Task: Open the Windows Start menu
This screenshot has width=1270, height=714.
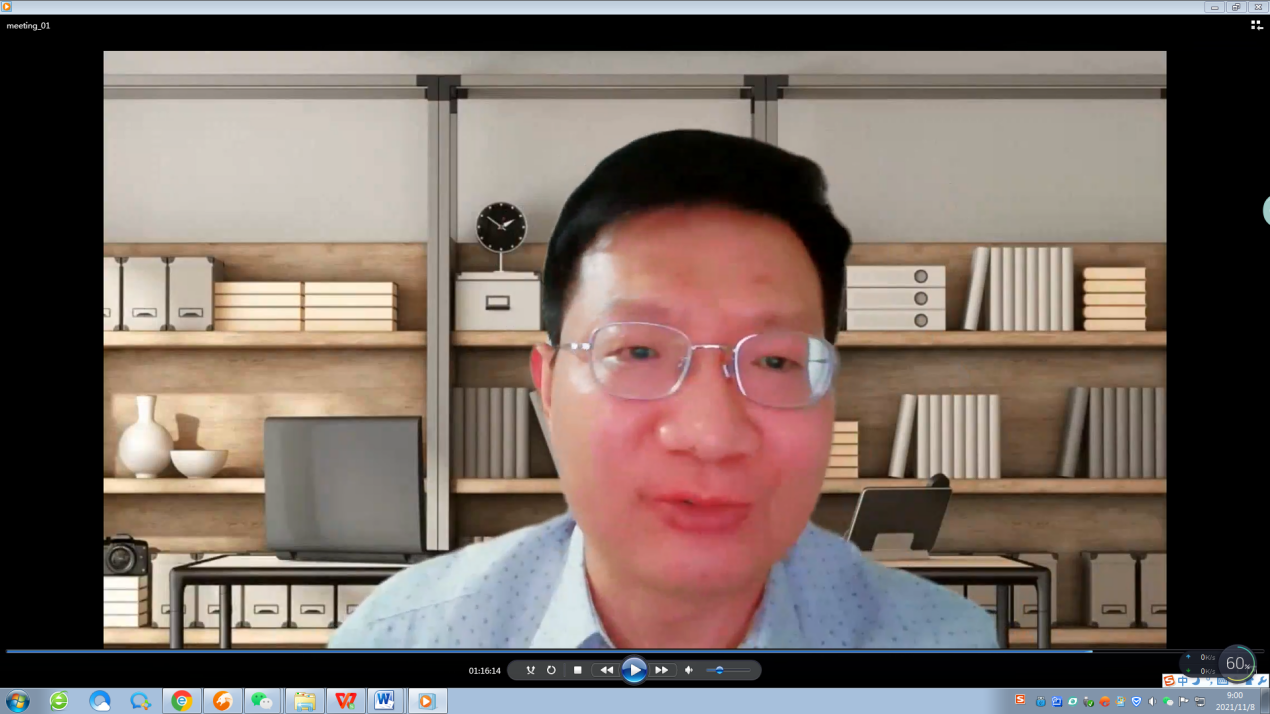Action: [17, 701]
